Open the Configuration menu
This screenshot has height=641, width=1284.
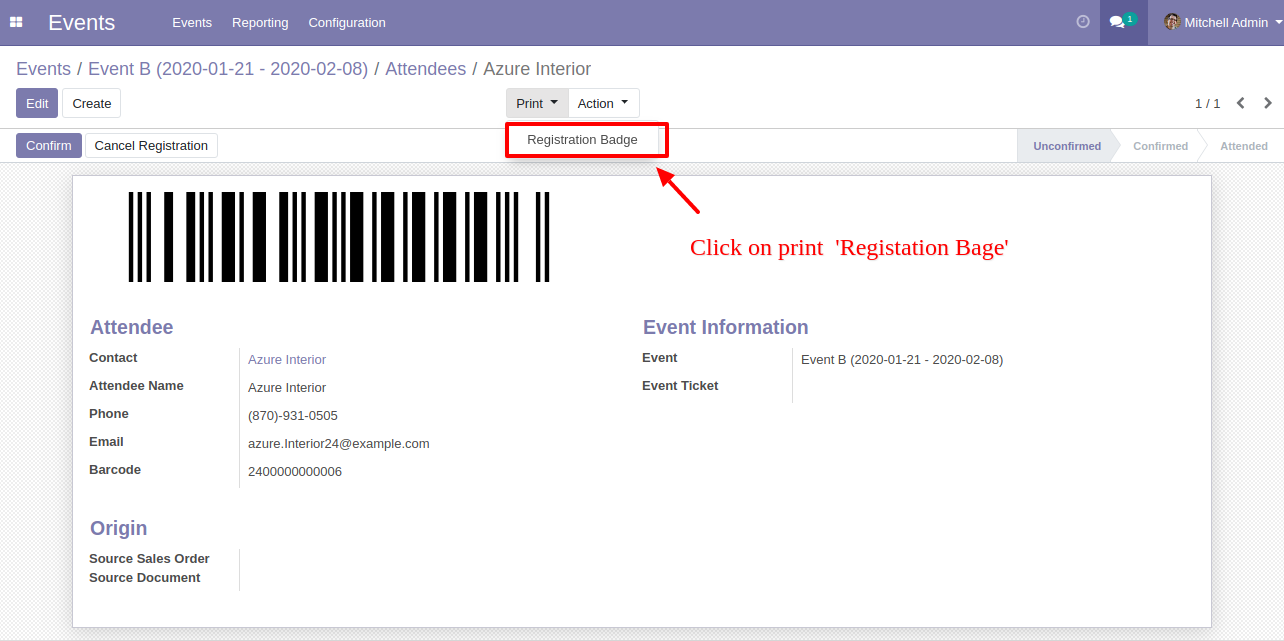[347, 22]
